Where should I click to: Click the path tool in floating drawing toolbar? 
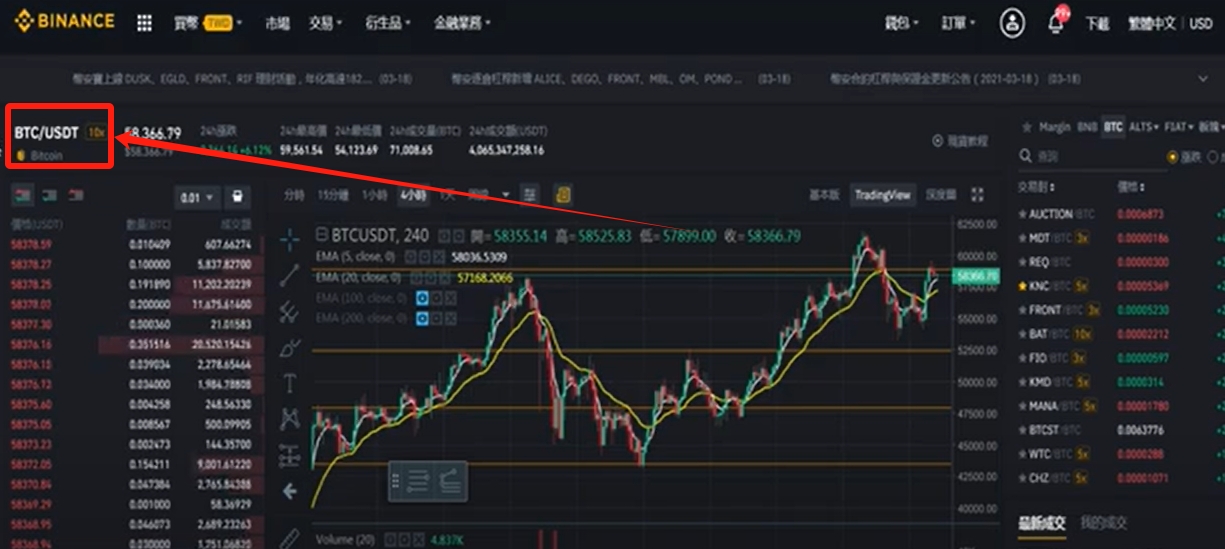tap(451, 482)
